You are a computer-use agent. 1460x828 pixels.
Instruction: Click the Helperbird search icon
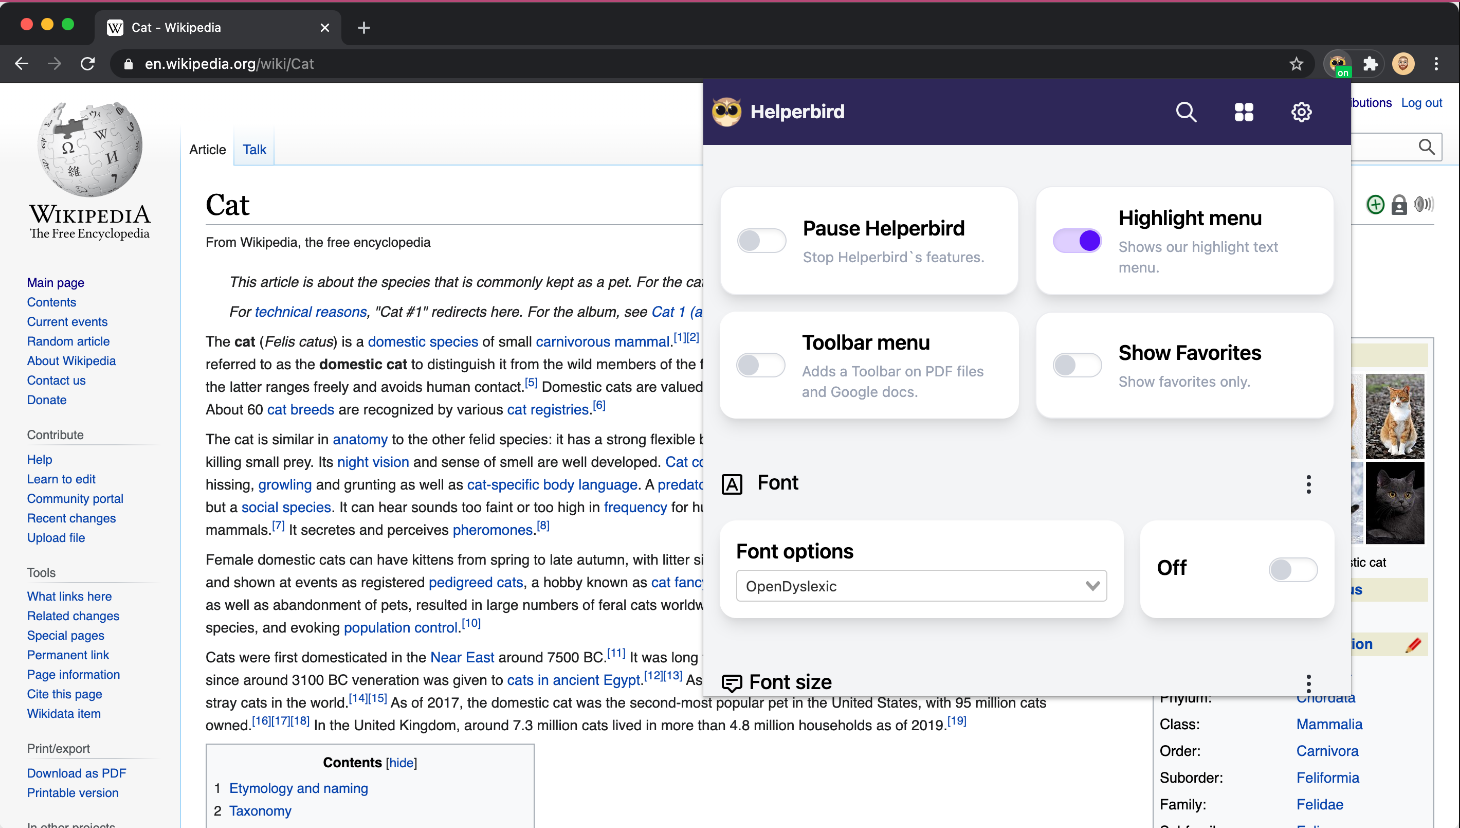[1186, 112]
